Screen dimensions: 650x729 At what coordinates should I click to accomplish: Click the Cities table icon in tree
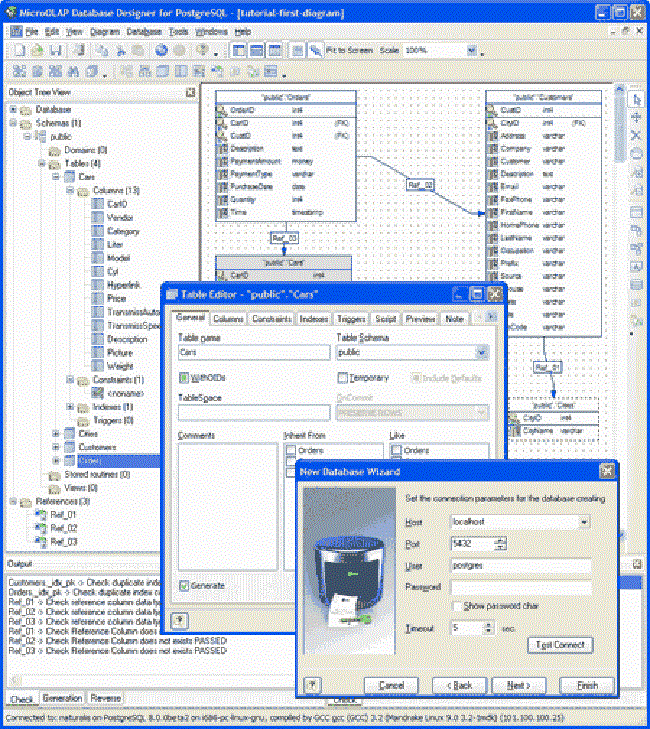69,433
